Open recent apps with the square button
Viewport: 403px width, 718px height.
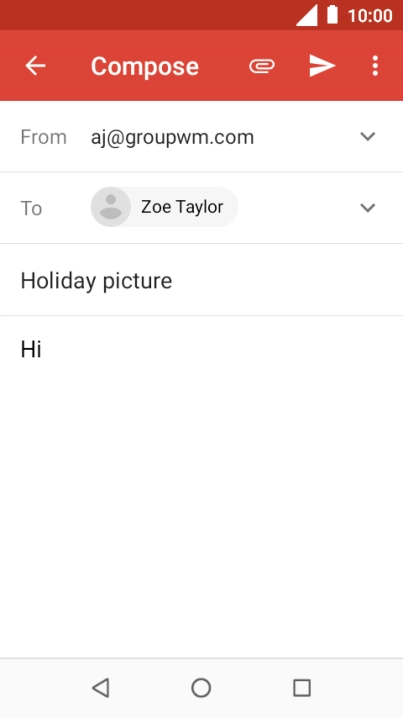(302, 687)
